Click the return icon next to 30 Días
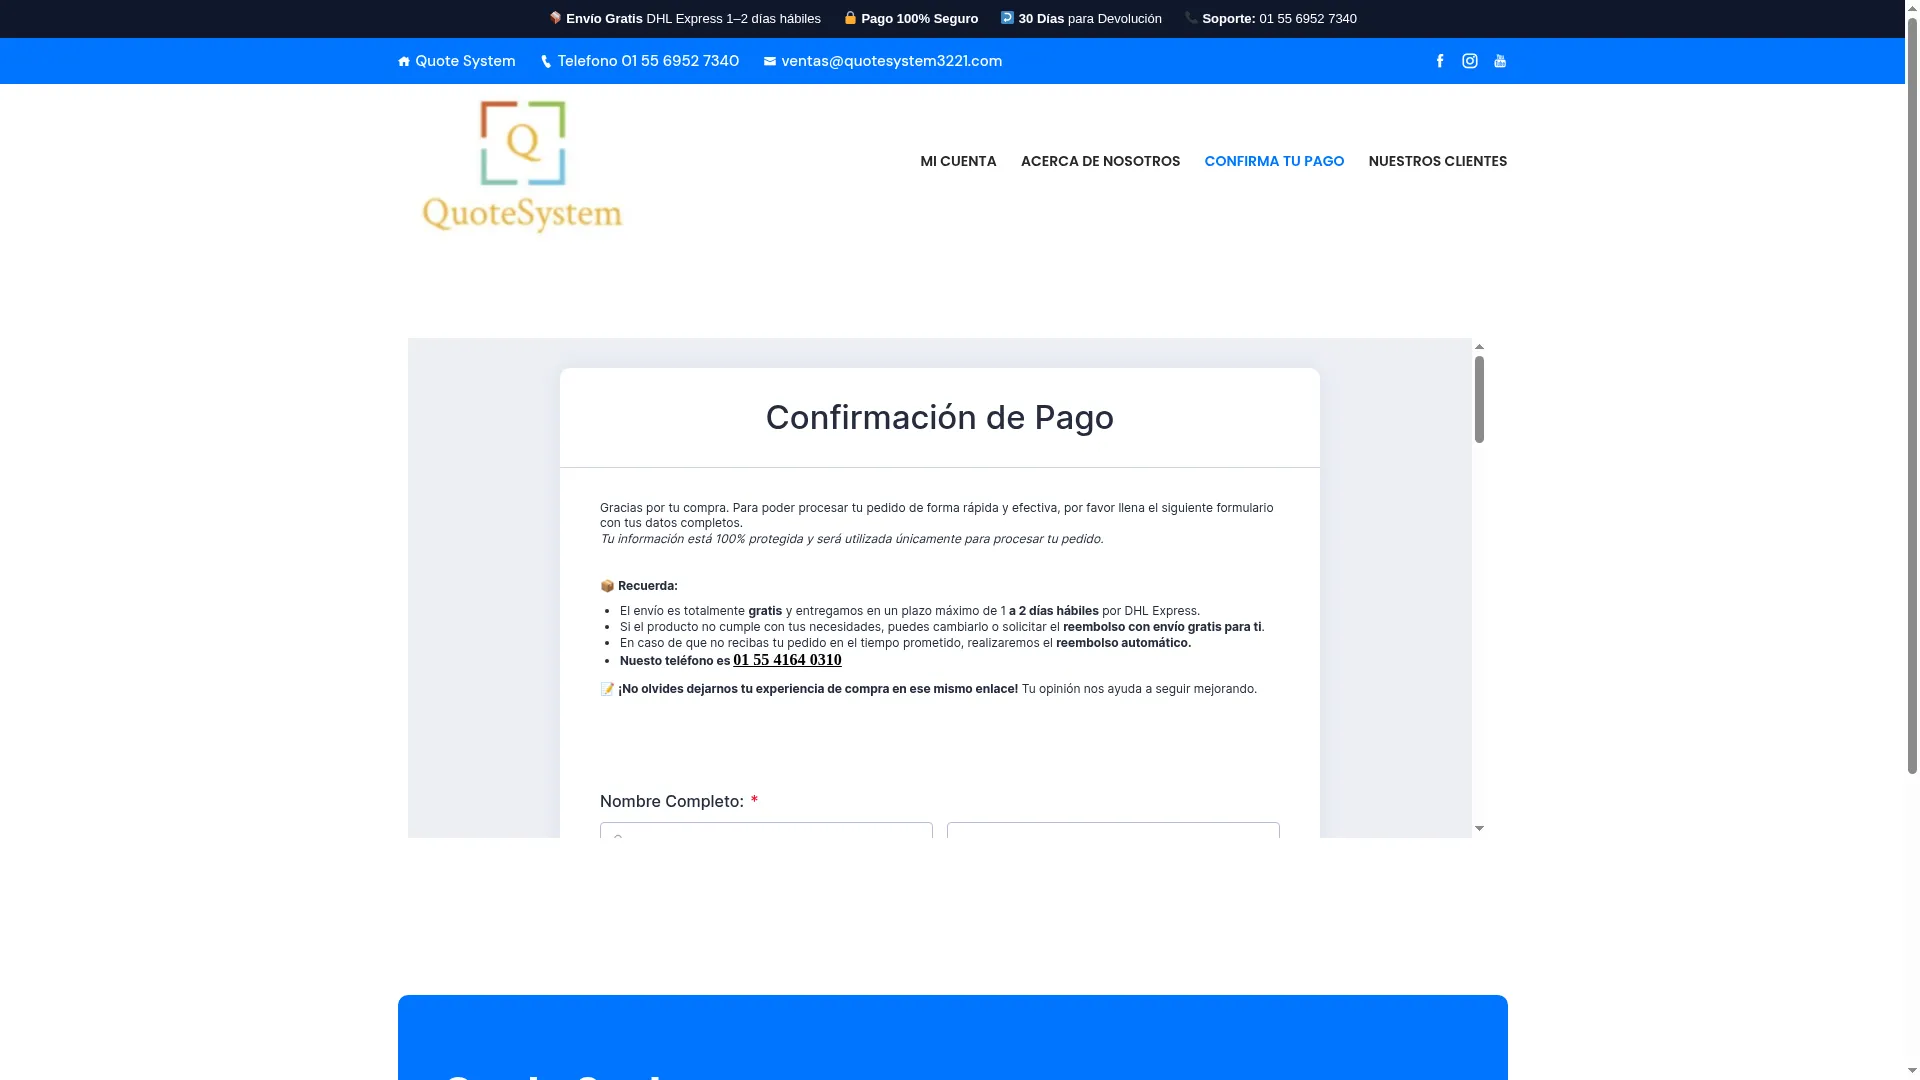The height and width of the screenshot is (1080, 1920). (x=1007, y=18)
